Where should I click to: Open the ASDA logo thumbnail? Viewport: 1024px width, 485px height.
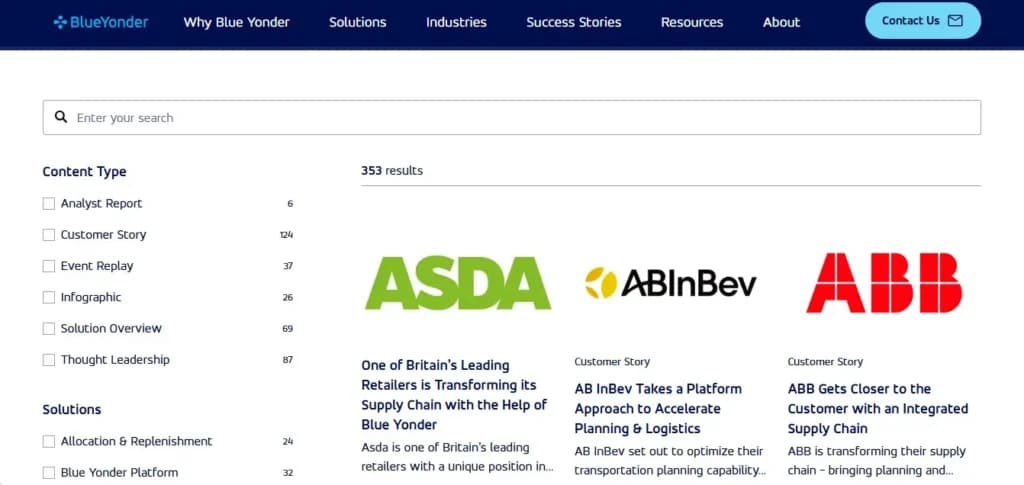[458, 283]
